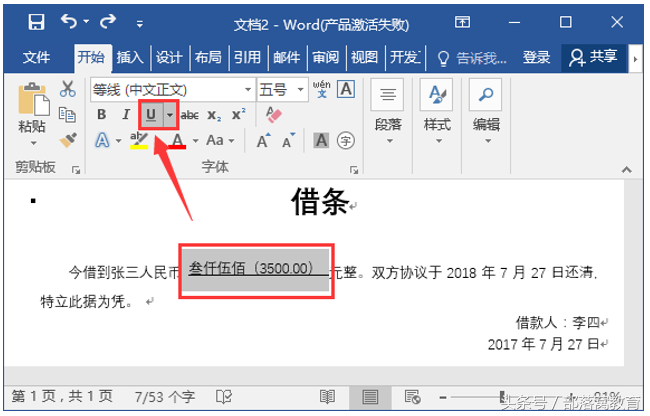Activate the Format Painter brush

[x=68, y=140]
